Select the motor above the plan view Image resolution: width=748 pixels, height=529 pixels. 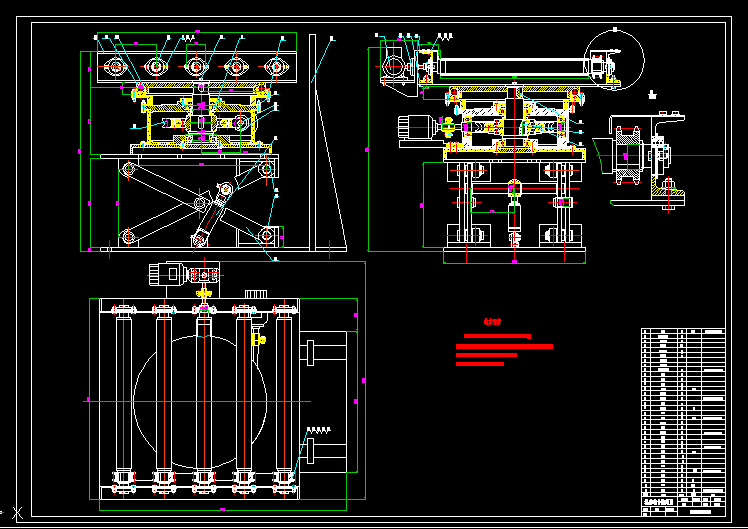coord(167,274)
